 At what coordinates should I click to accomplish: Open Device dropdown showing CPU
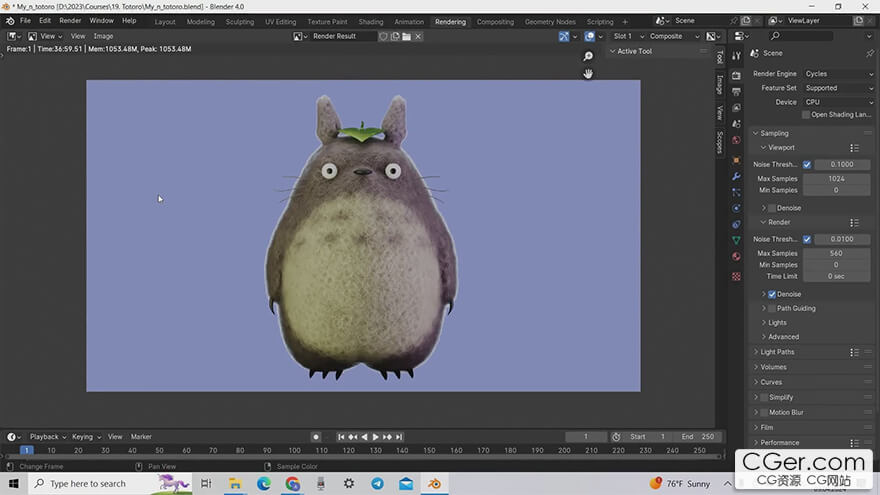coord(838,102)
